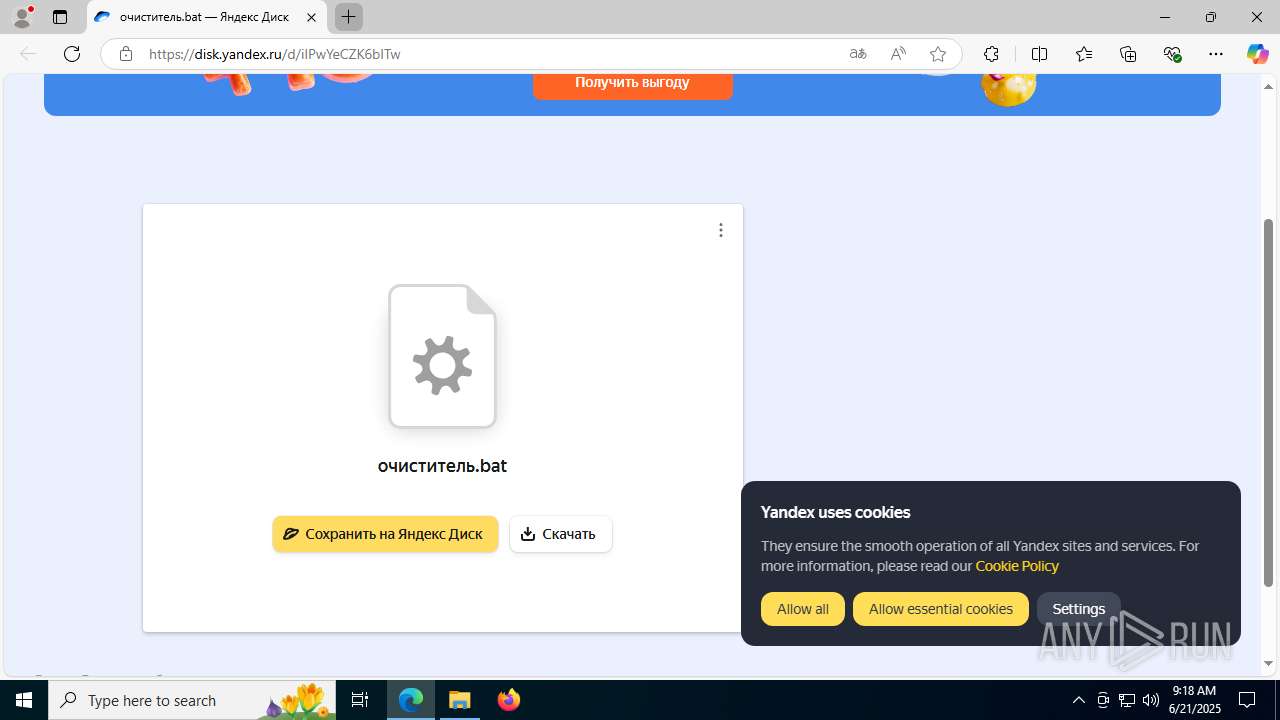Open the Extensions puzzle icon
The width and height of the screenshot is (1280, 720).
point(991,54)
